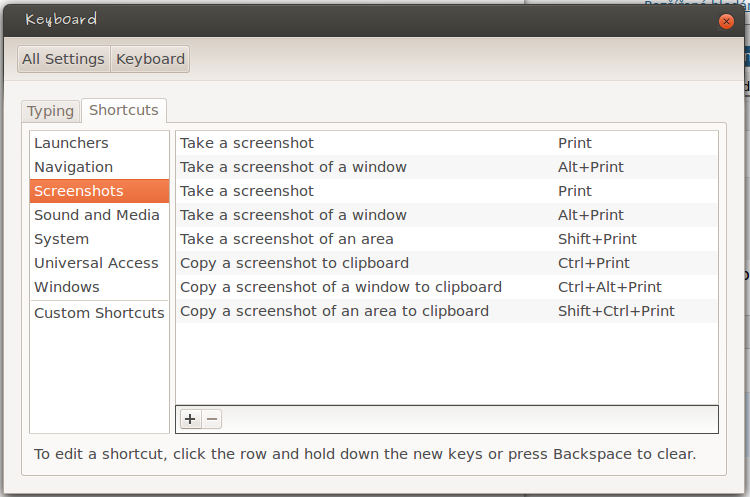Edit the Copy a screenshot to clipboard shortcut
The width and height of the screenshot is (750, 497).
click(447, 263)
